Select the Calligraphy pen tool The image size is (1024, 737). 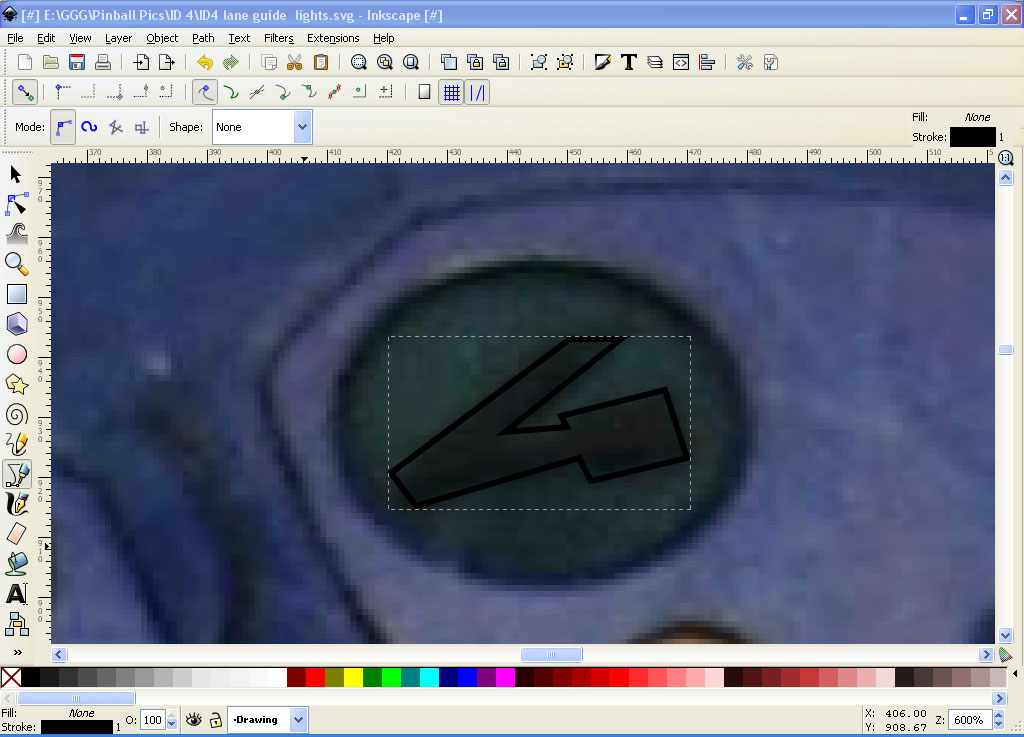[x=17, y=504]
